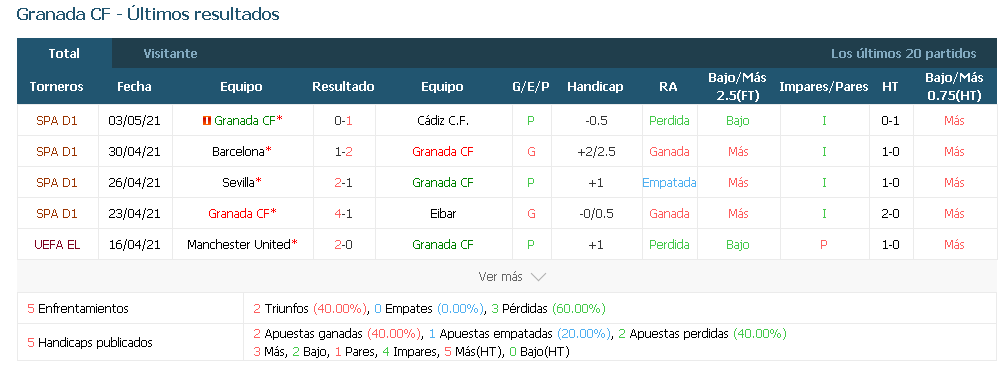The width and height of the screenshot is (1006, 365).
Task: Click Manchester United team link
Action: [239, 244]
